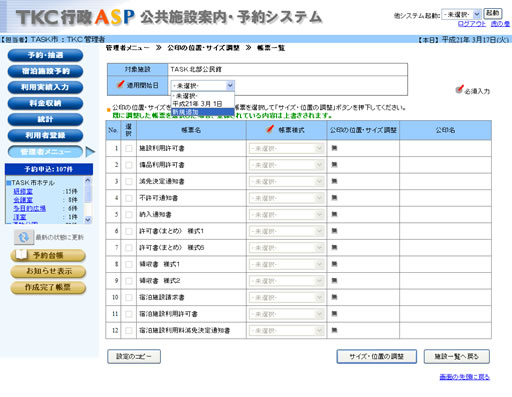Open 作成完了帳票

48,288
